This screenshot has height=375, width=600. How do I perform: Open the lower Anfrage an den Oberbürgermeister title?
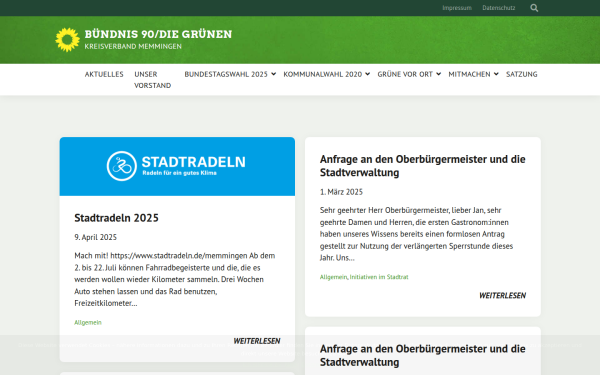point(422,355)
